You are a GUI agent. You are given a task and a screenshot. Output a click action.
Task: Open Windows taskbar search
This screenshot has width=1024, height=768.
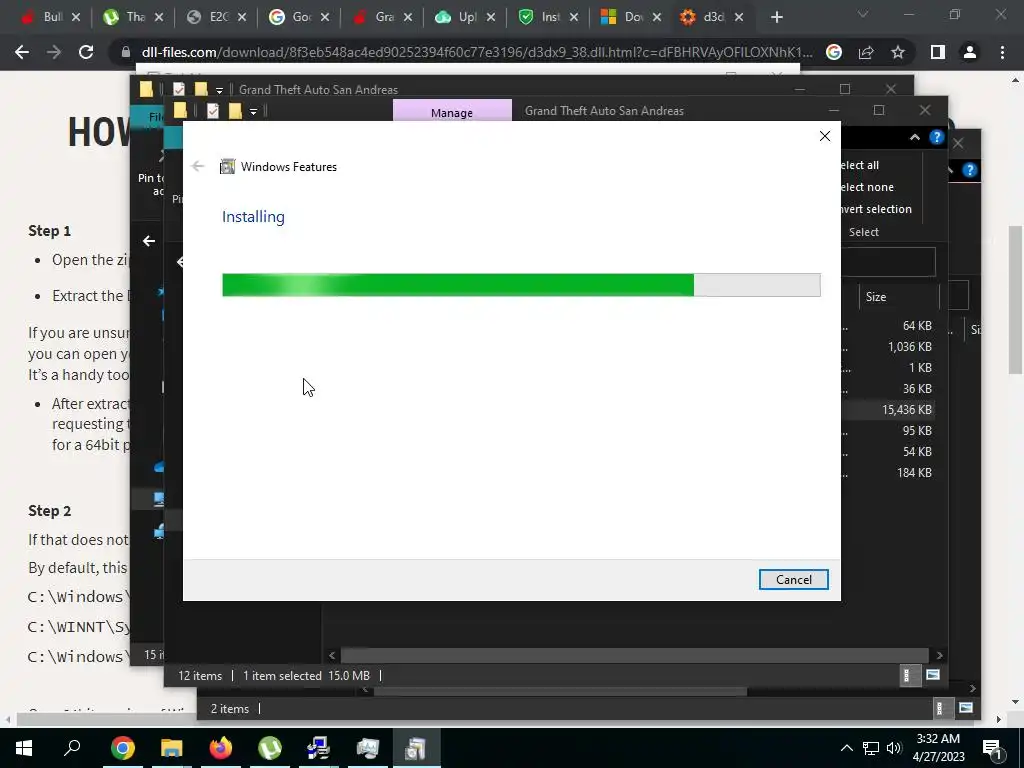72,748
